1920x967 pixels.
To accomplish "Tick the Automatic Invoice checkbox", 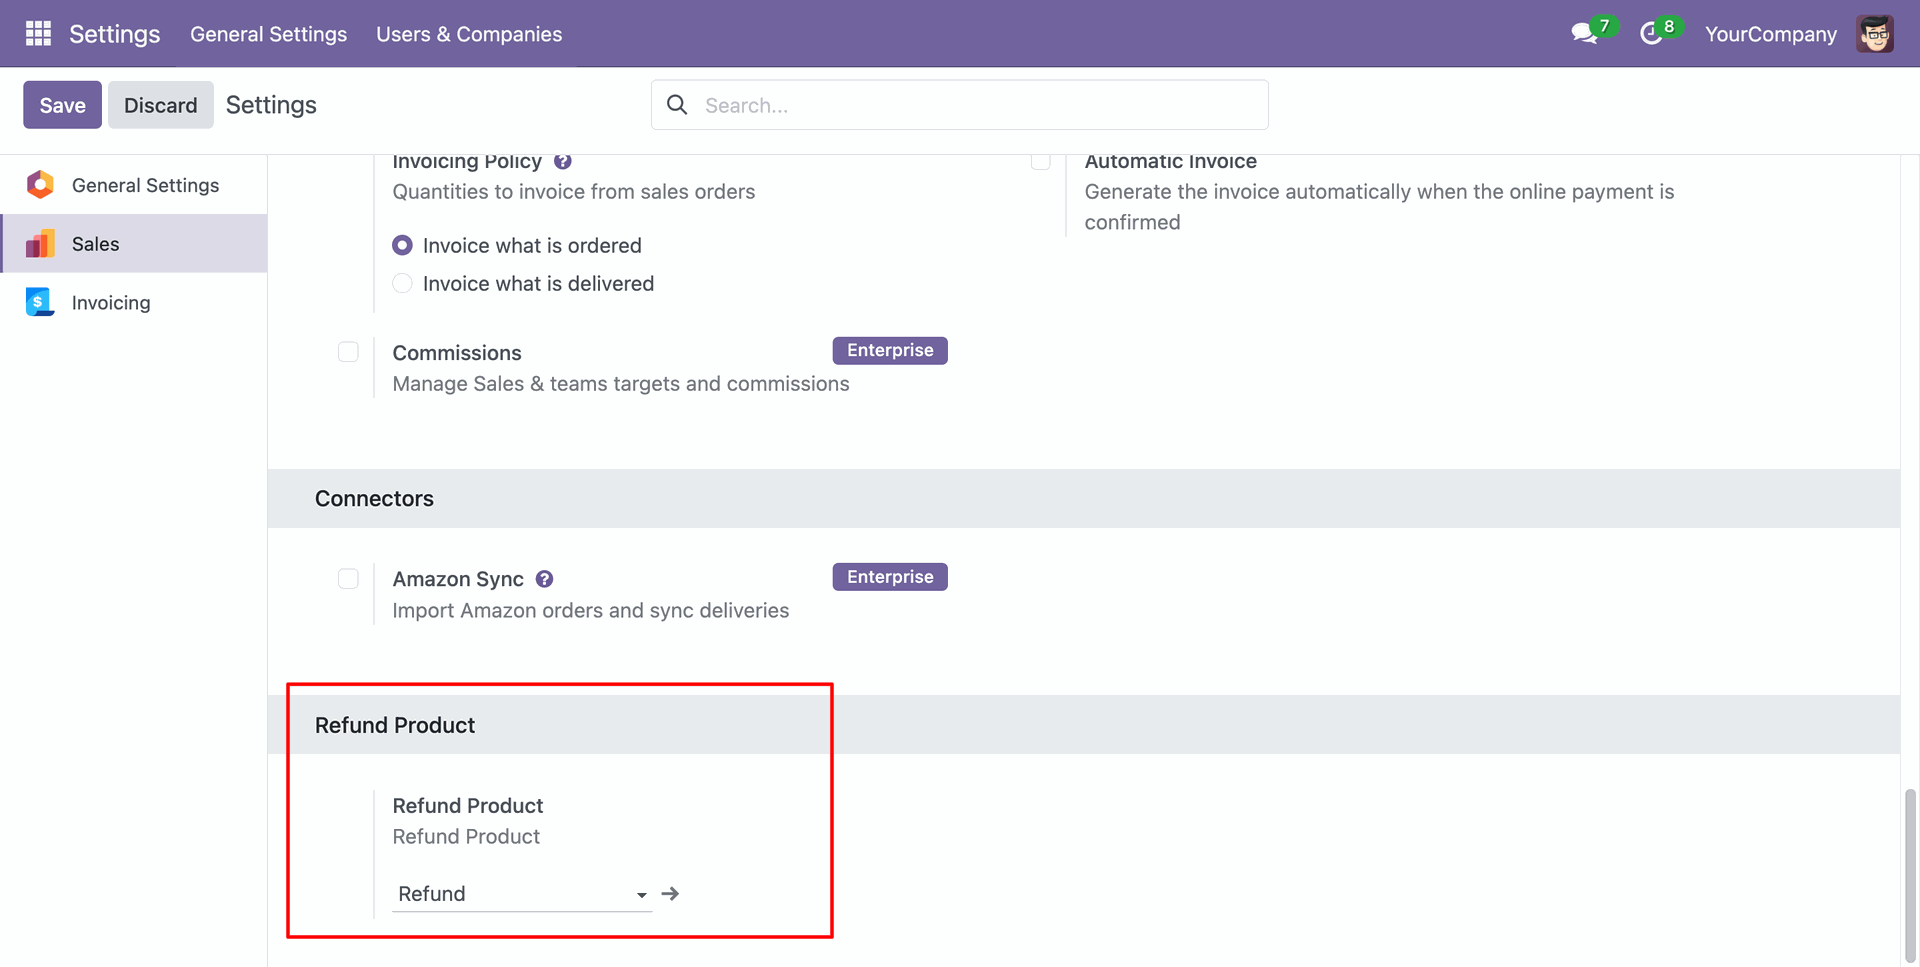I will click(x=1040, y=162).
